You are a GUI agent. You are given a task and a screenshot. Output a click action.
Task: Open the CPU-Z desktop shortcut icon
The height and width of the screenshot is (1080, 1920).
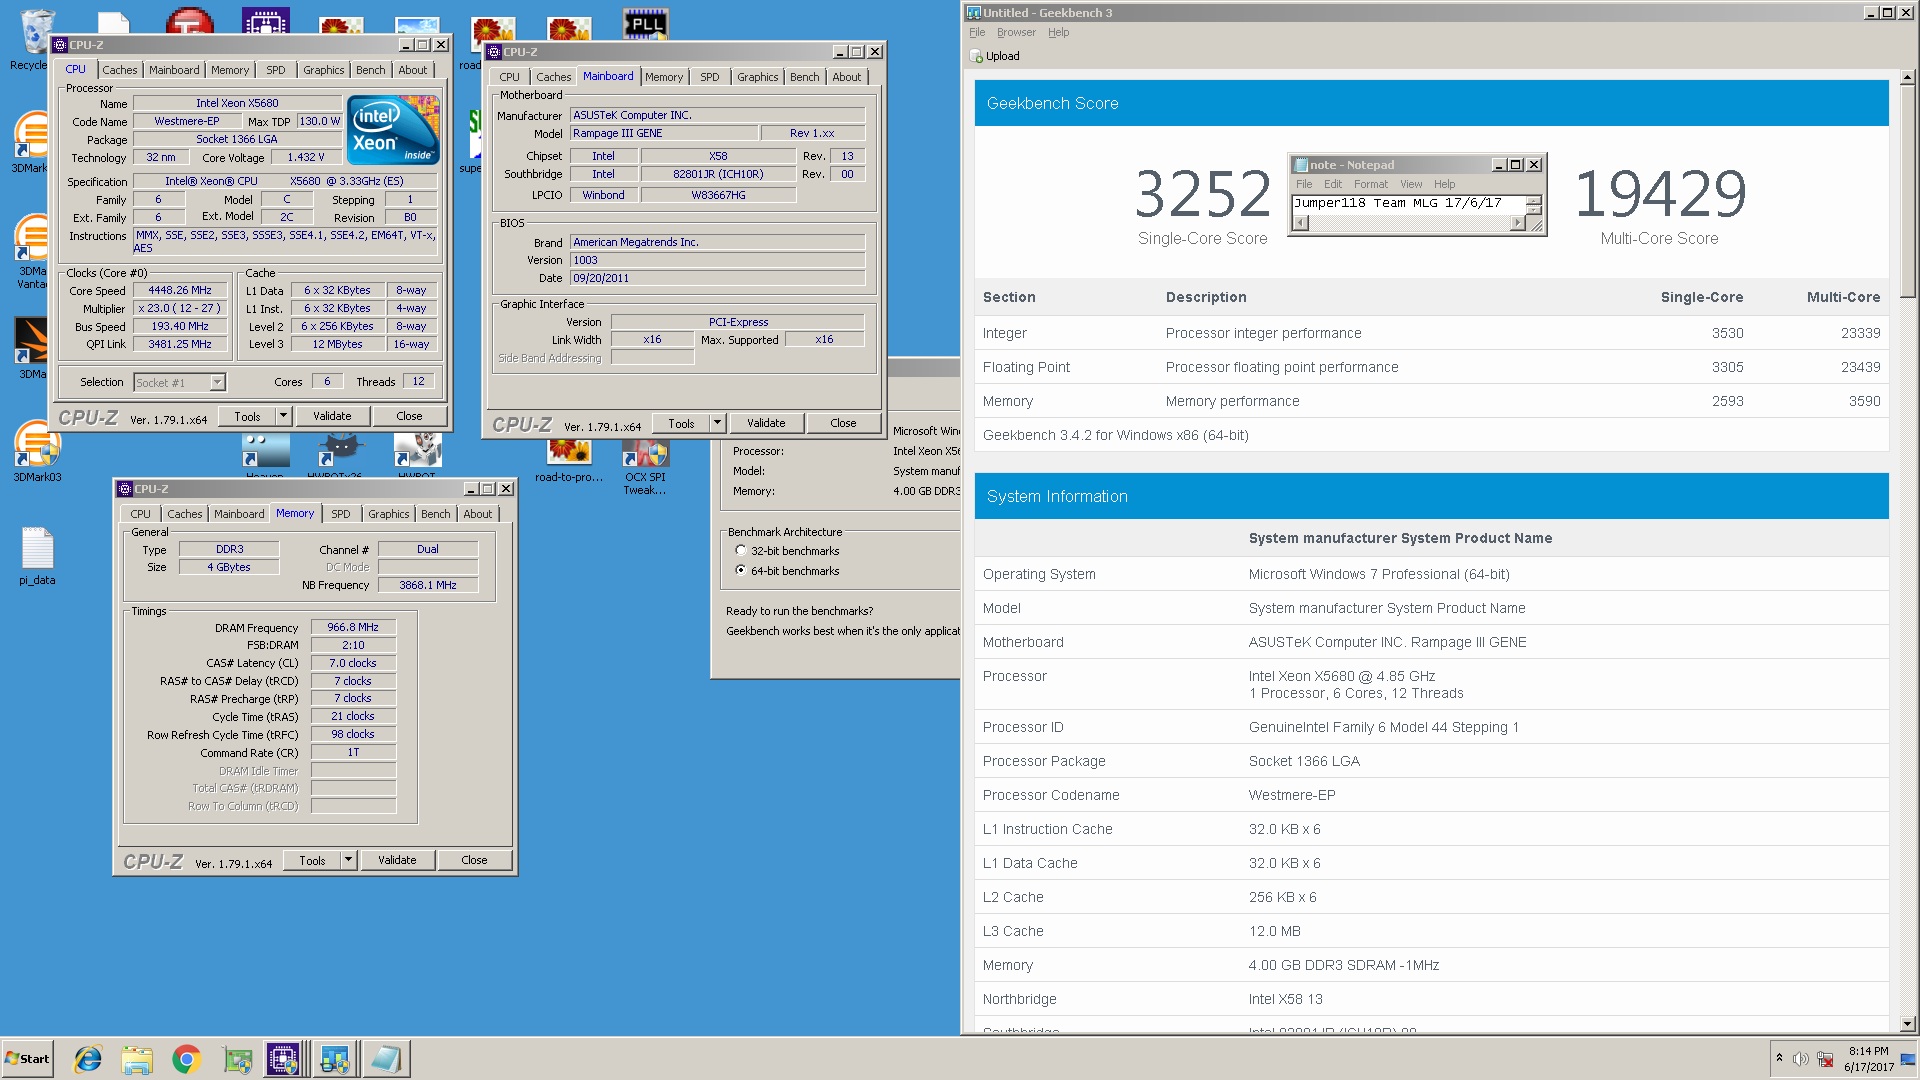(266, 20)
